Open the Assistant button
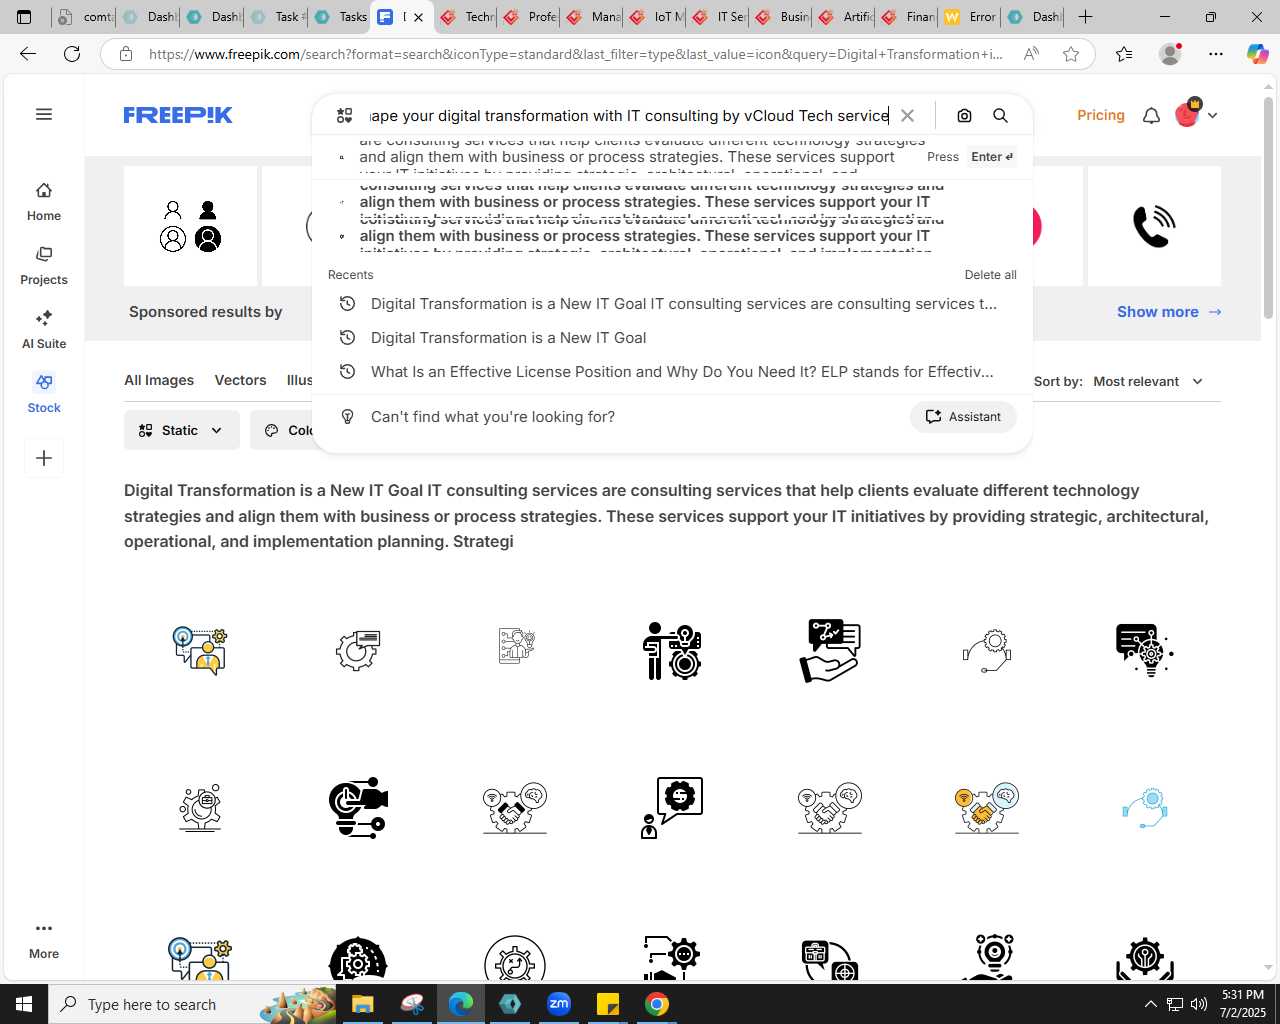Image resolution: width=1280 pixels, height=1024 pixels. pyautogui.click(x=963, y=417)
